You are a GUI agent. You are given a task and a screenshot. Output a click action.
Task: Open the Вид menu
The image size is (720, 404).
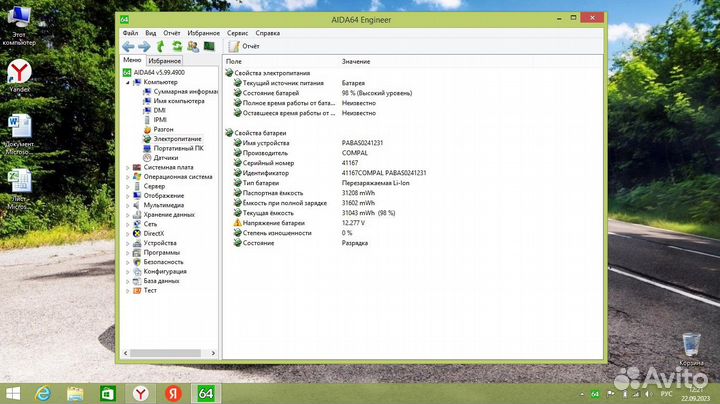151,33
